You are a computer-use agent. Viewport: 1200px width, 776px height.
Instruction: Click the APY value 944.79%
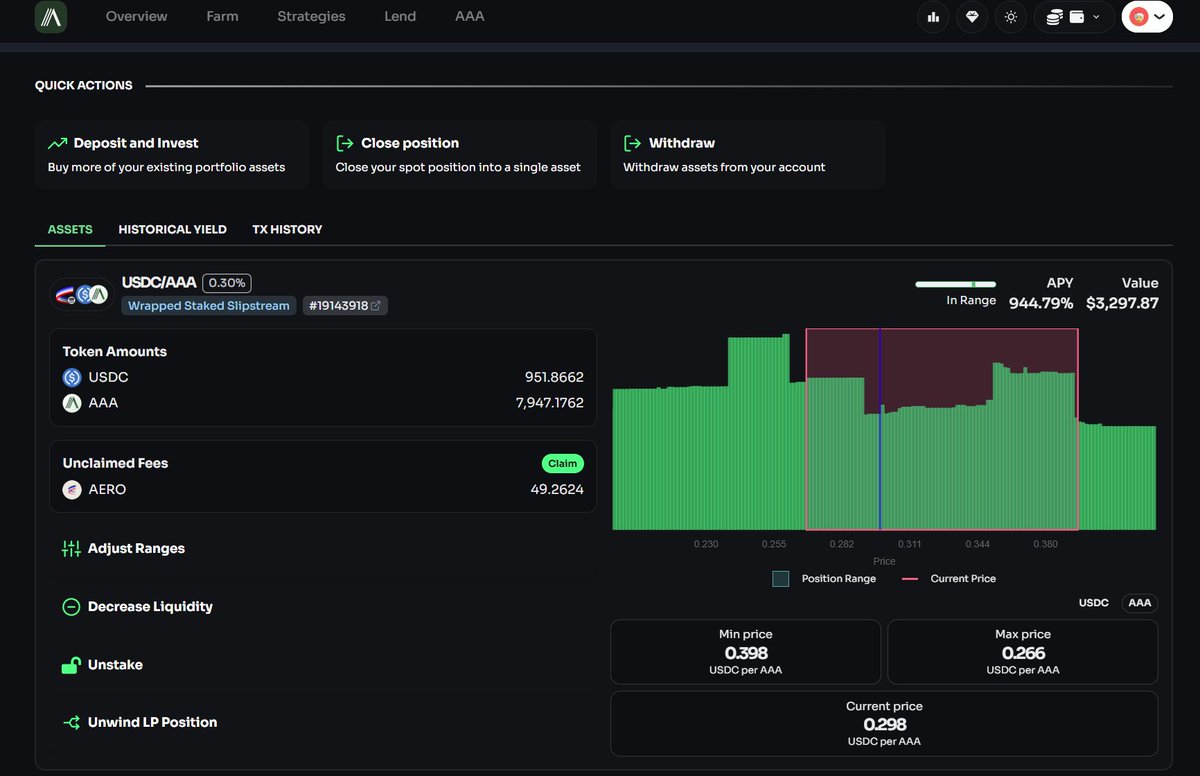click(x=1041, y=303)
